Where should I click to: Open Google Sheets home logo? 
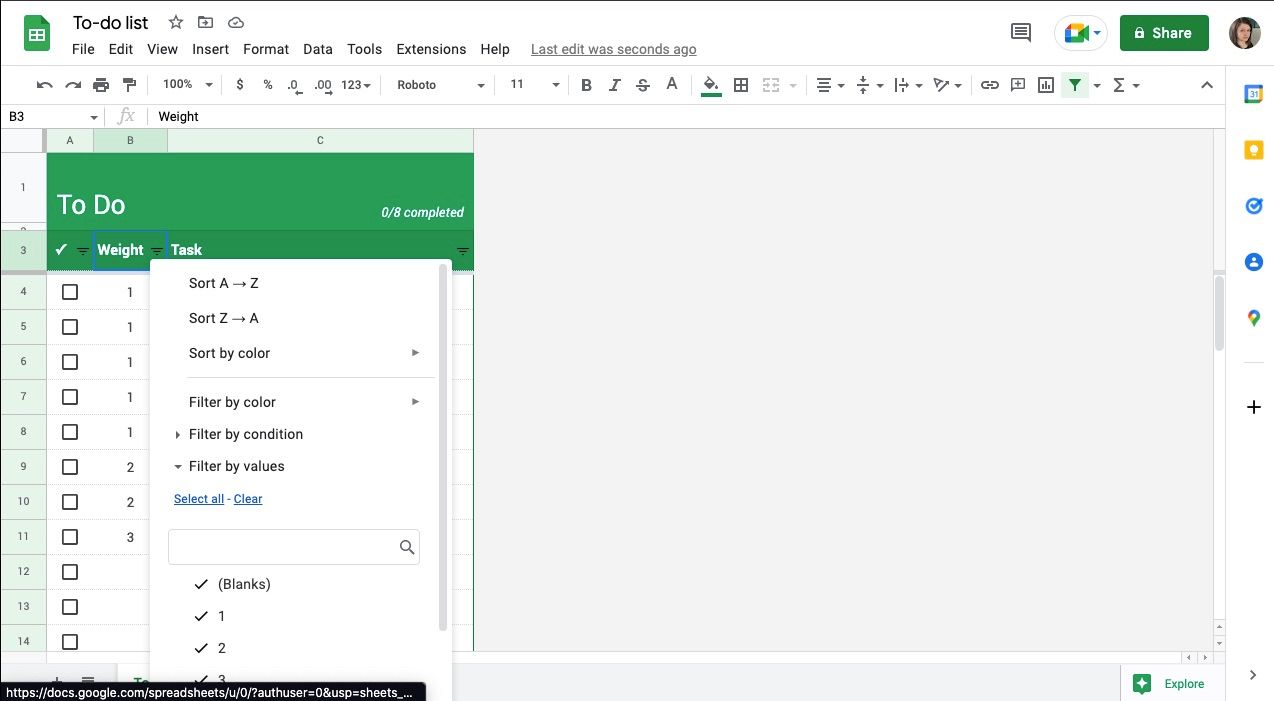37,34
